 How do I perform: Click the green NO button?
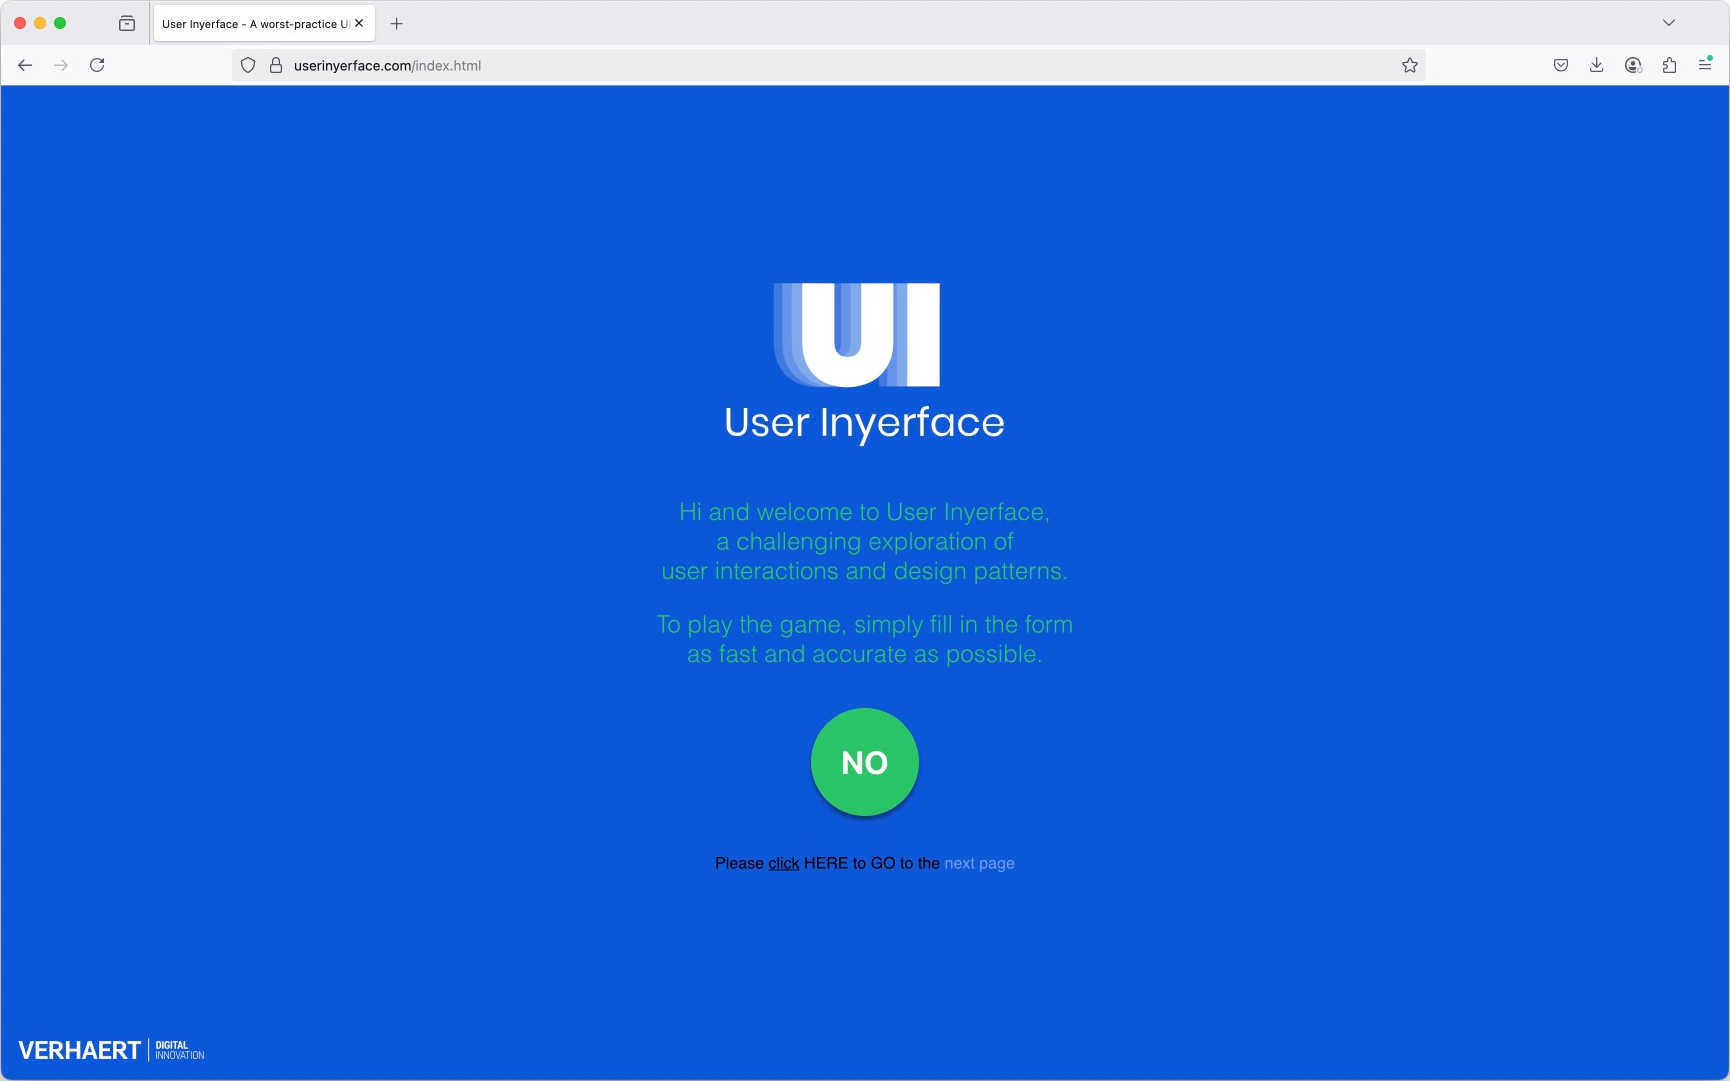pyautogui.click(x=865, y=762)
